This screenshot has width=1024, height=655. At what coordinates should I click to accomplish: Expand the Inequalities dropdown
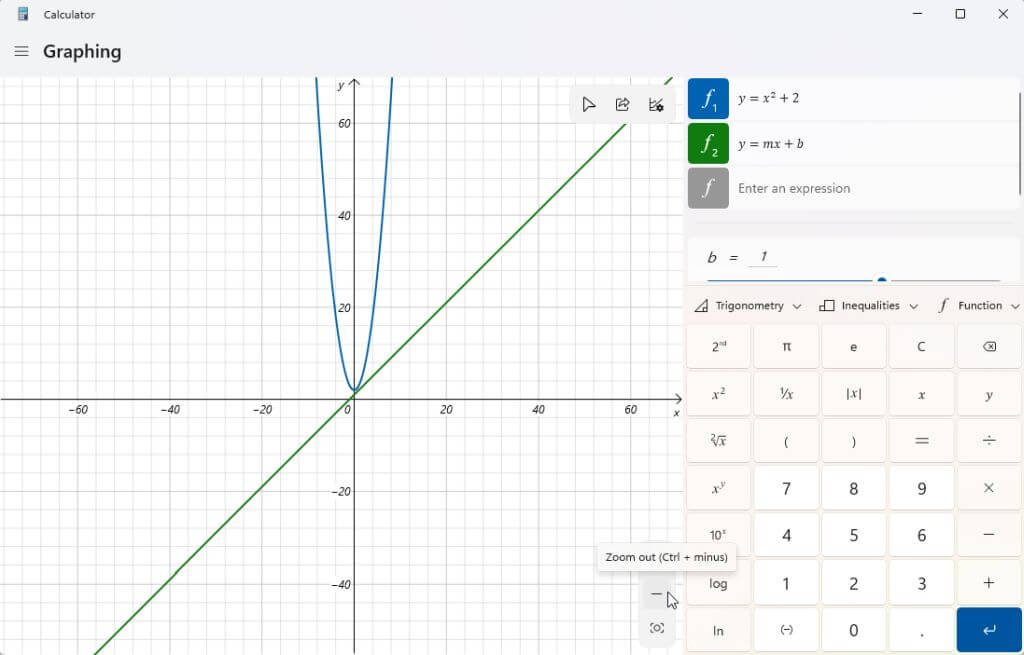pos(869,306)
